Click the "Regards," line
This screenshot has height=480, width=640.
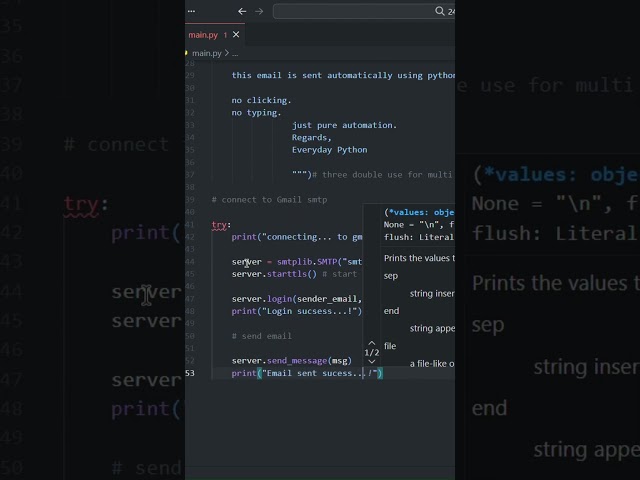click(x=311, y=138)
